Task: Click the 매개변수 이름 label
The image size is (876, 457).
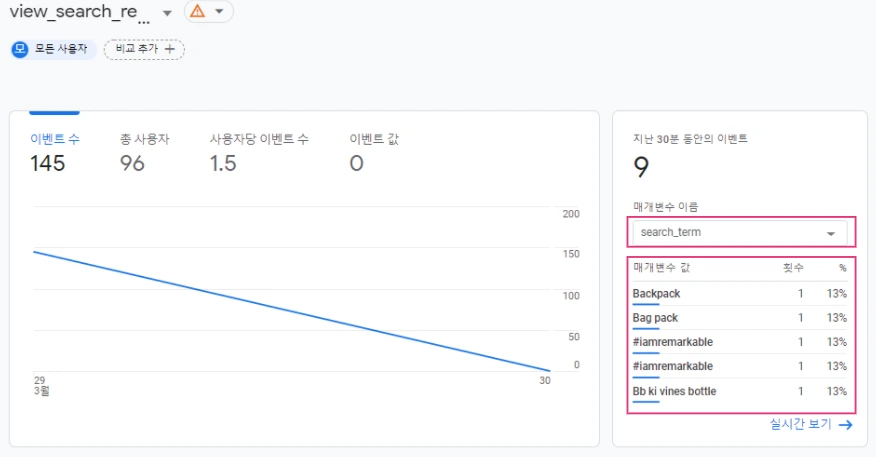Action: [x=665, y=207]
